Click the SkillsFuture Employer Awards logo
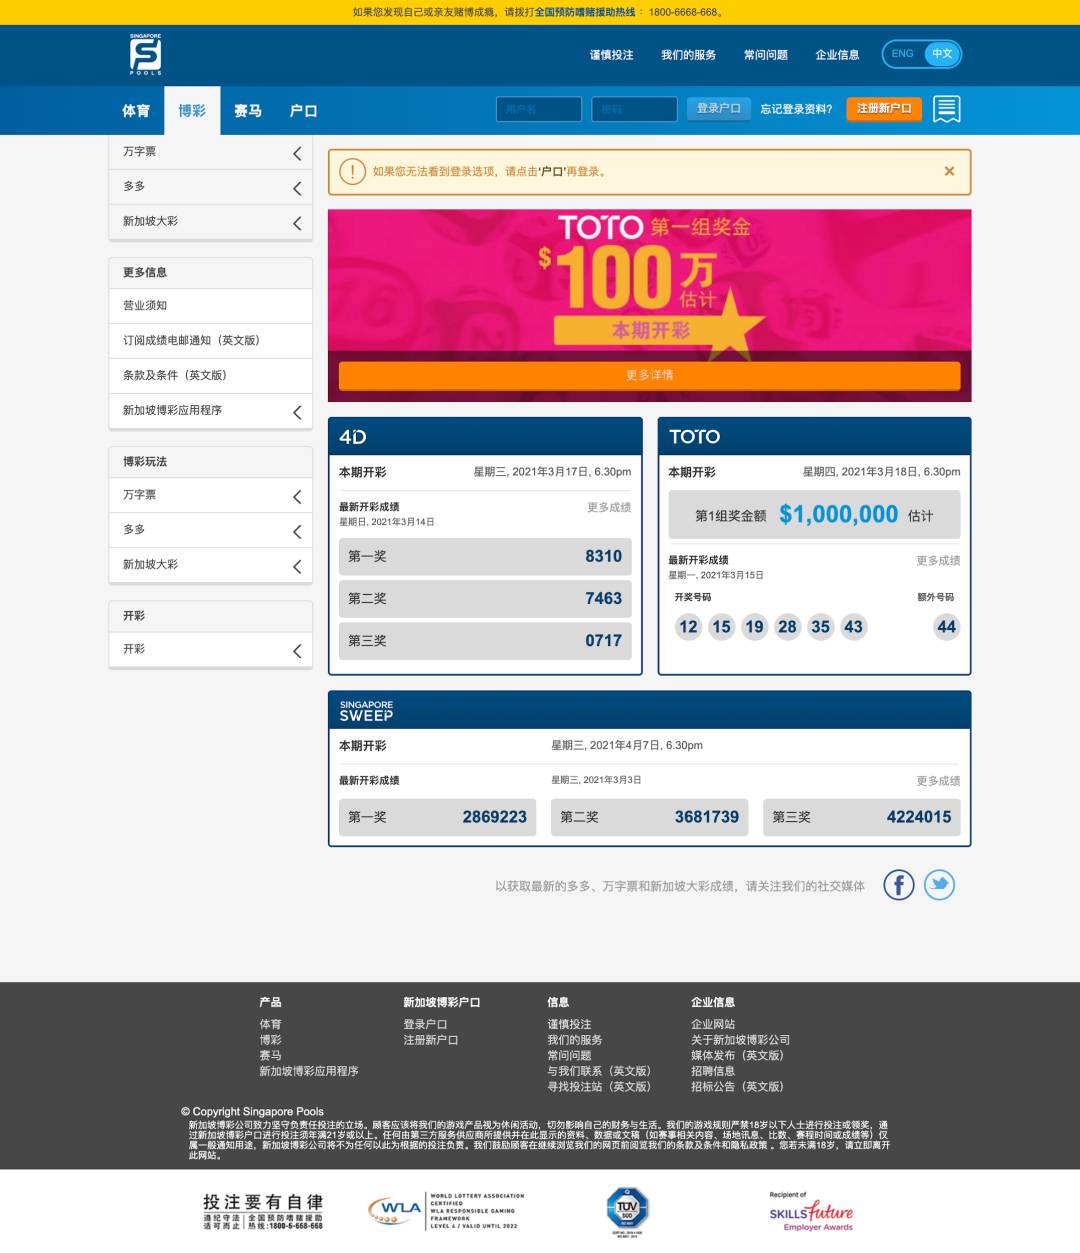The image size is (1080, 1253). [x=811, y=1211]
